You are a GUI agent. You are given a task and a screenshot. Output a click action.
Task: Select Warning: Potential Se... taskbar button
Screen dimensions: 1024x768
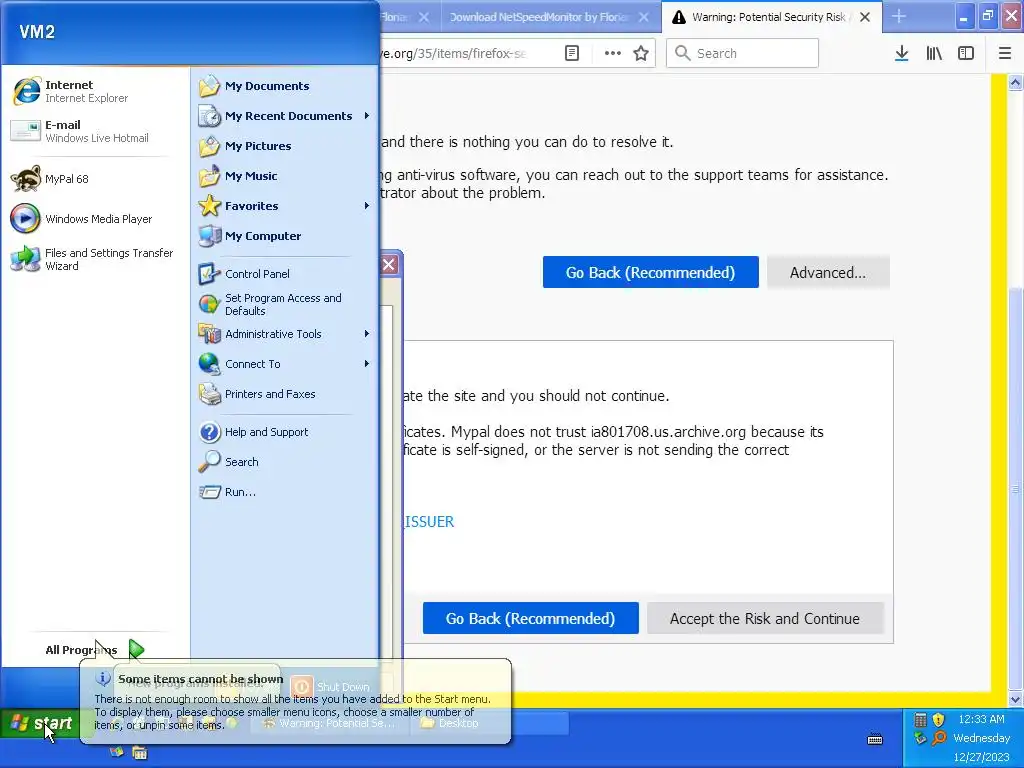click(x=330, y=723)
